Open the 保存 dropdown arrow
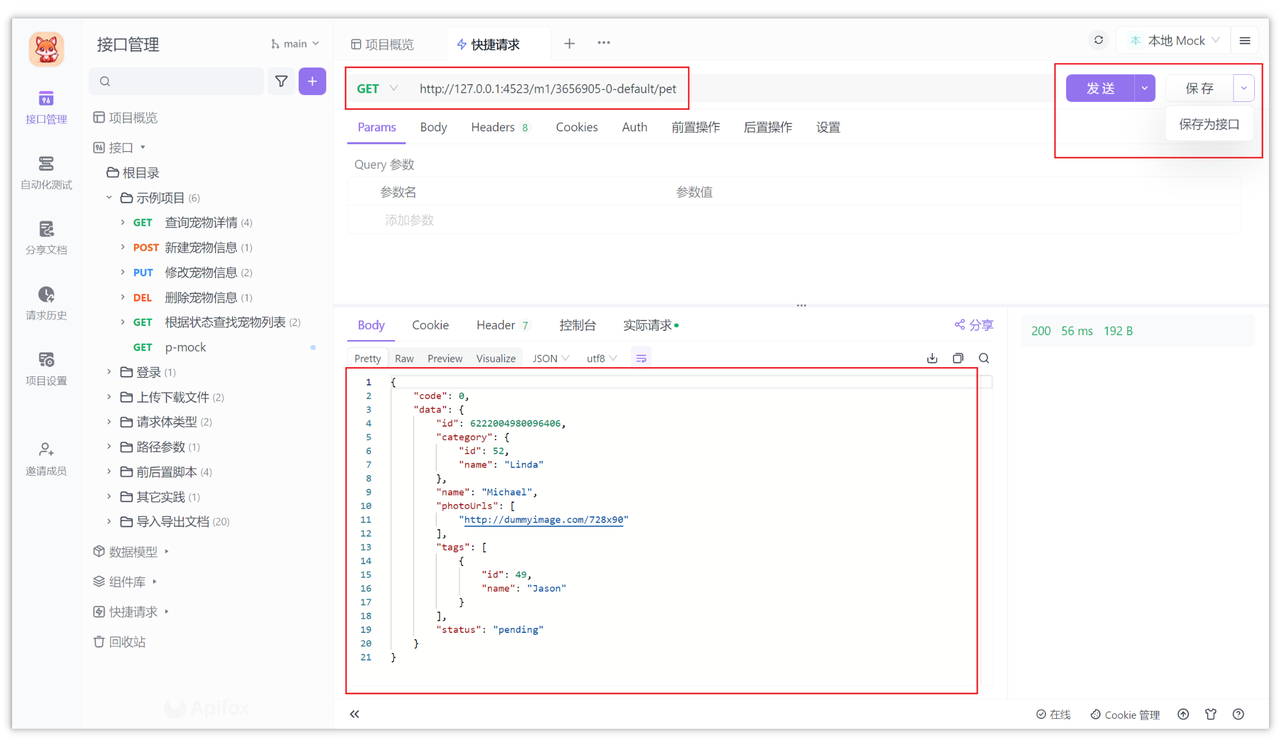Image resolution: width=1280 pixels, height=741 pixels. coord(1244,88)
